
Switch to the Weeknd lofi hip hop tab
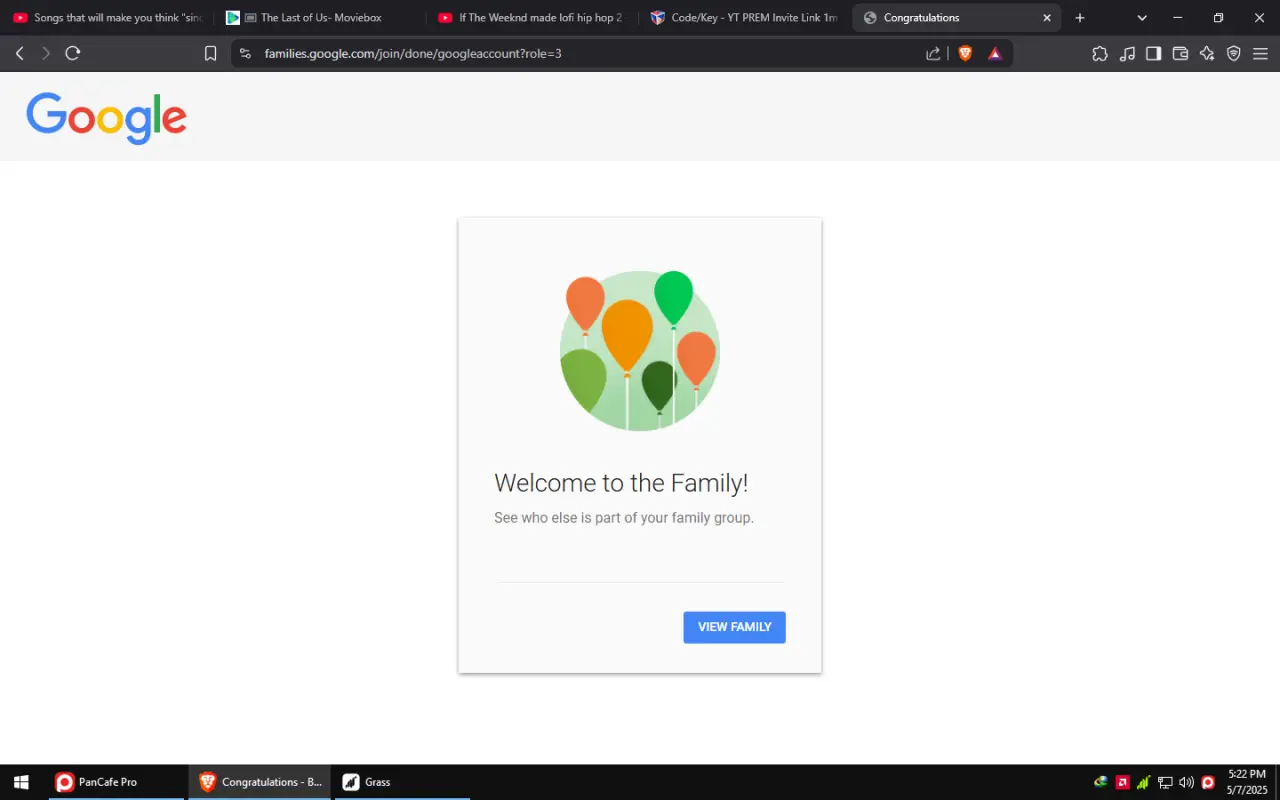(x=531, y=18)
